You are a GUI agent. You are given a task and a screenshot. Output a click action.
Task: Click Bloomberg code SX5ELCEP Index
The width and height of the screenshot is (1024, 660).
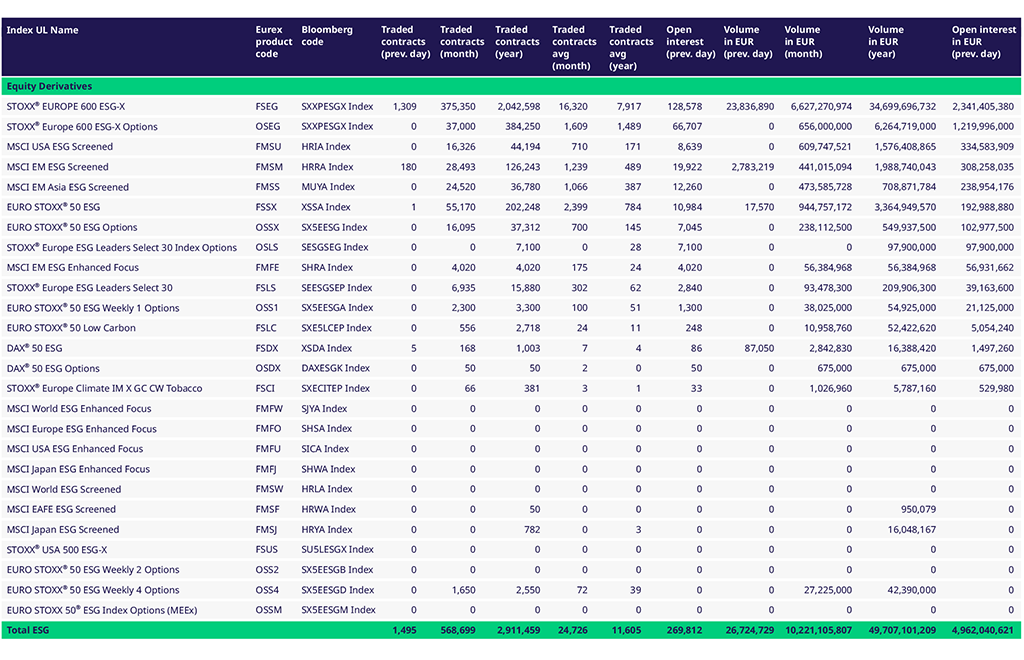(336, 328)
